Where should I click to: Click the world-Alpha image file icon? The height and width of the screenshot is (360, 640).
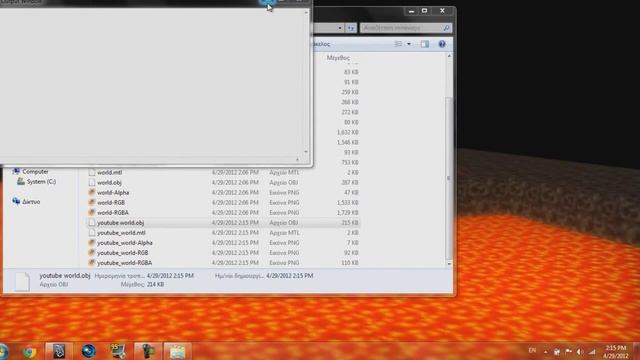pos(91,192)
